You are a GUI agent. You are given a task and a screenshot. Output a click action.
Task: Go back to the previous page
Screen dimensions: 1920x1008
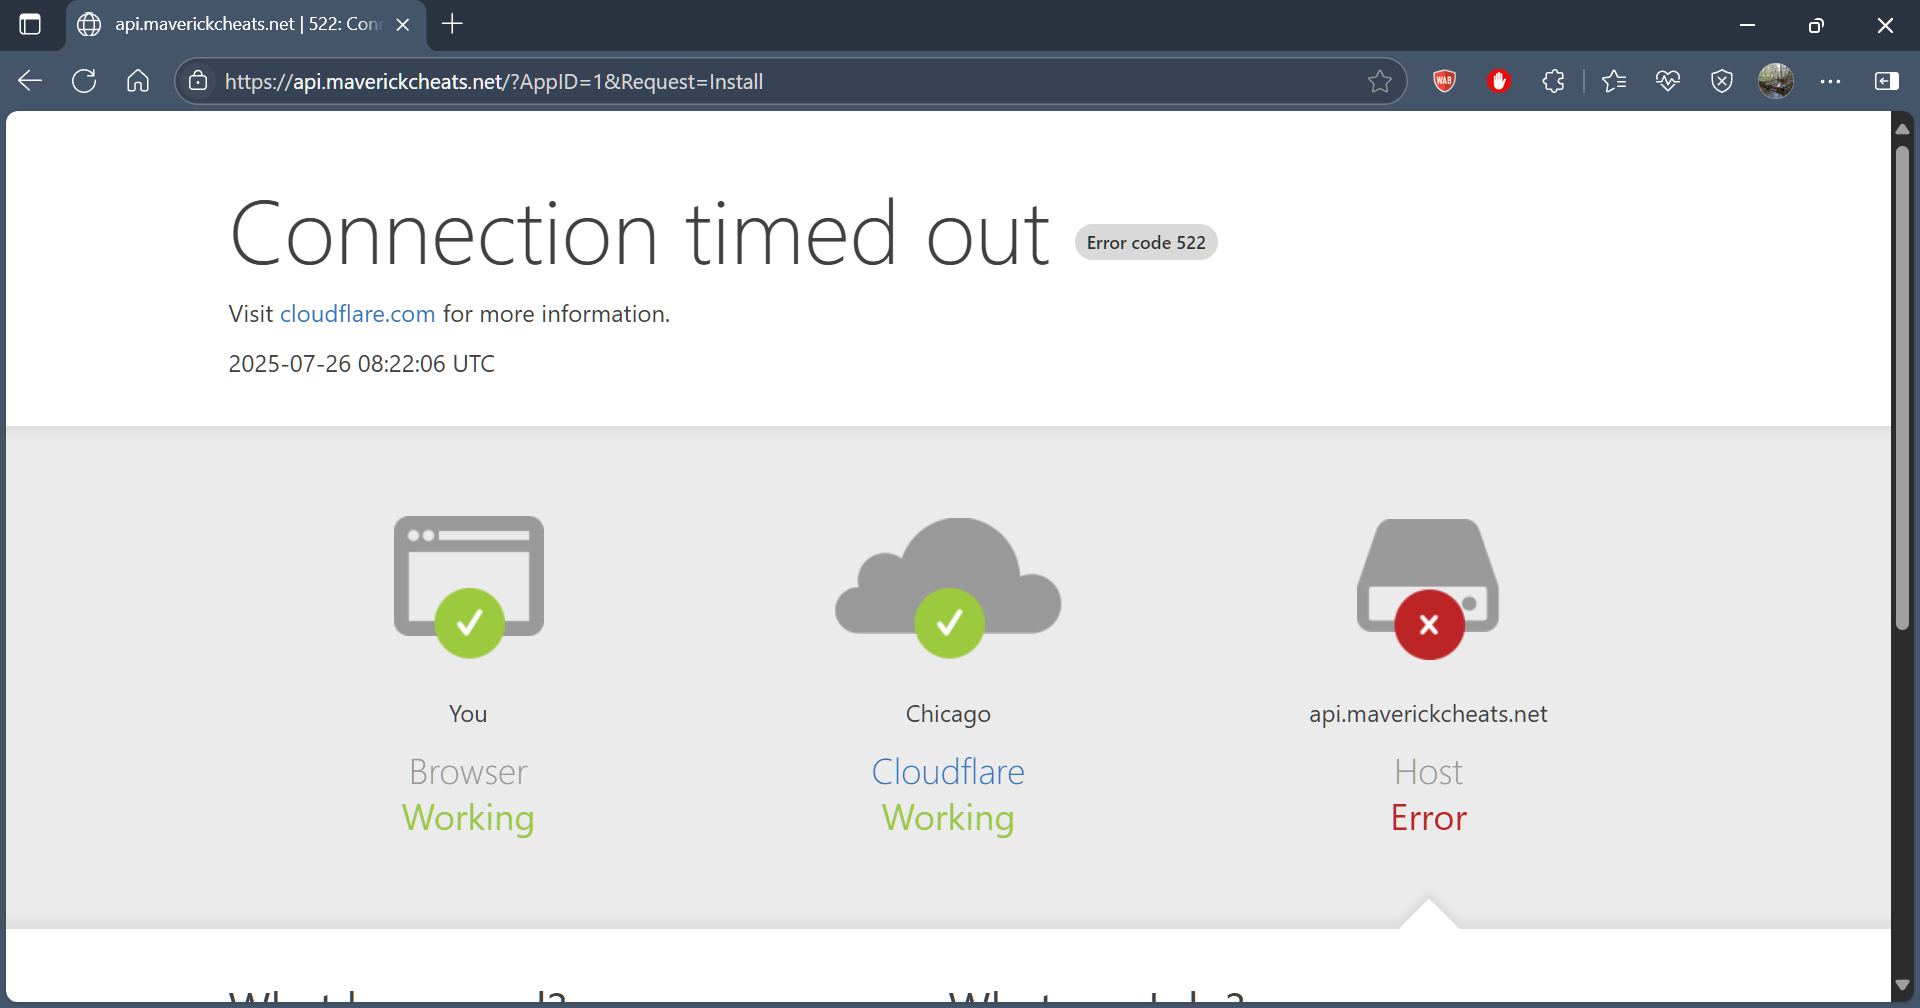pyautogui.click(x=30, y=81)
